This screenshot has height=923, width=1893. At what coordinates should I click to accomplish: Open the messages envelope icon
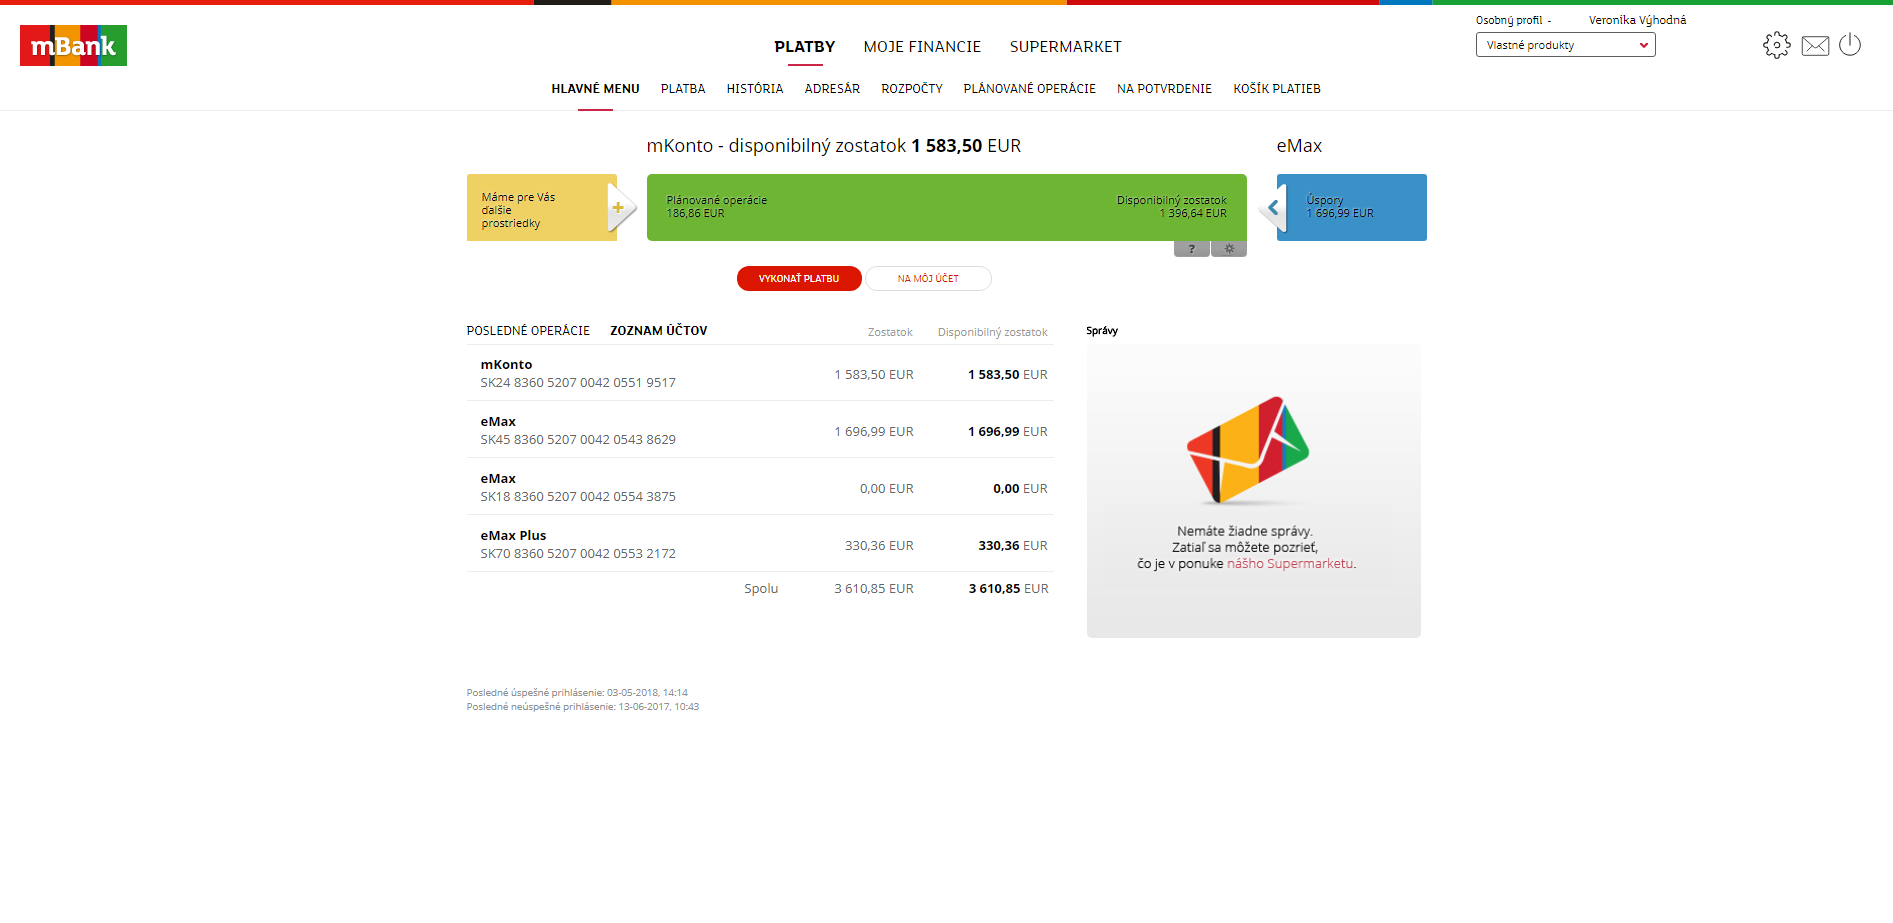[x=1815, y=46]
